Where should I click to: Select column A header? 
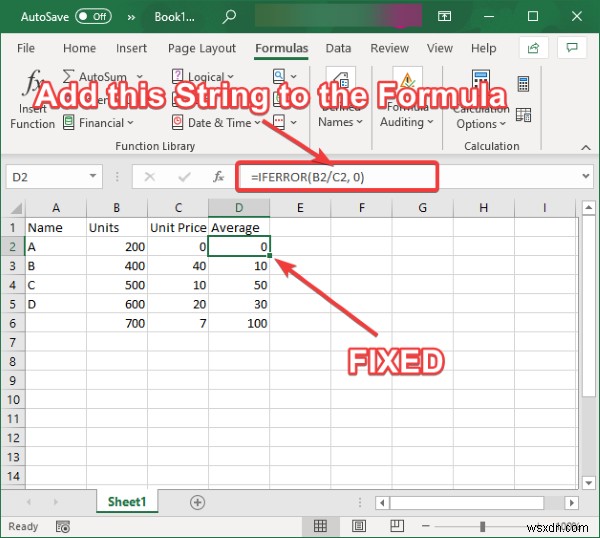(x=56, y=208)
